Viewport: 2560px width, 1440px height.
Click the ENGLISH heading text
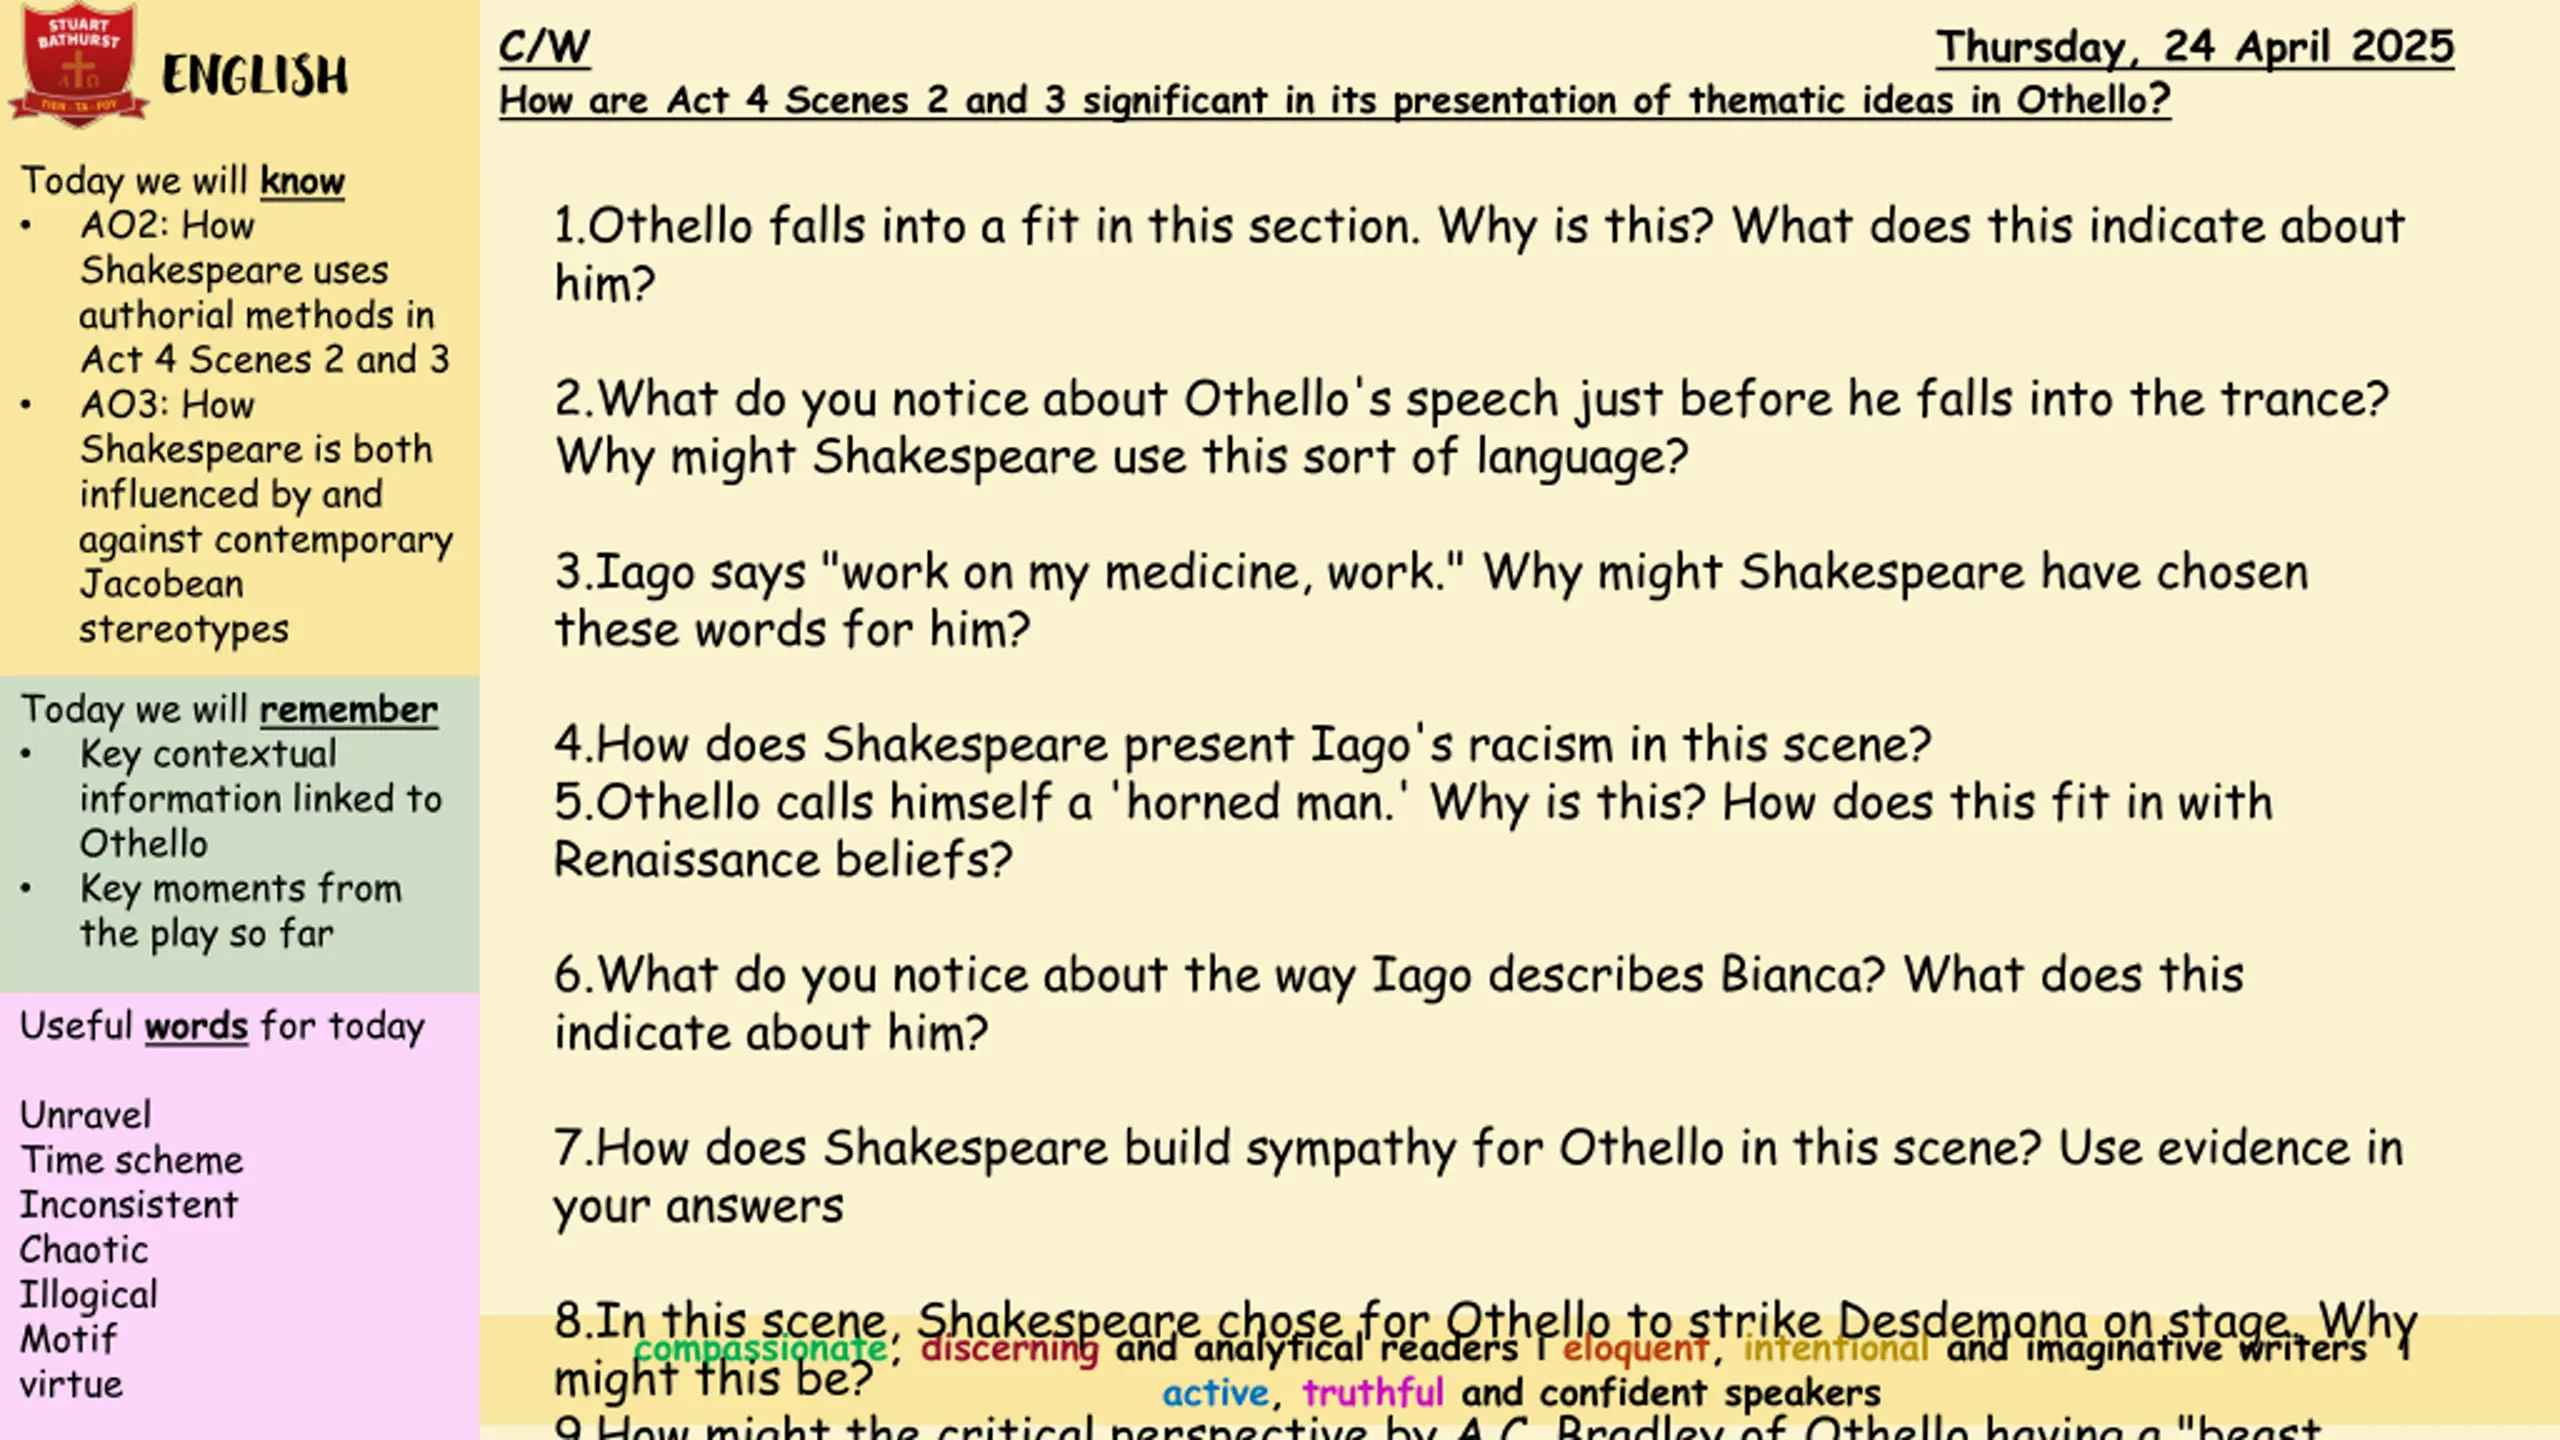255,76
